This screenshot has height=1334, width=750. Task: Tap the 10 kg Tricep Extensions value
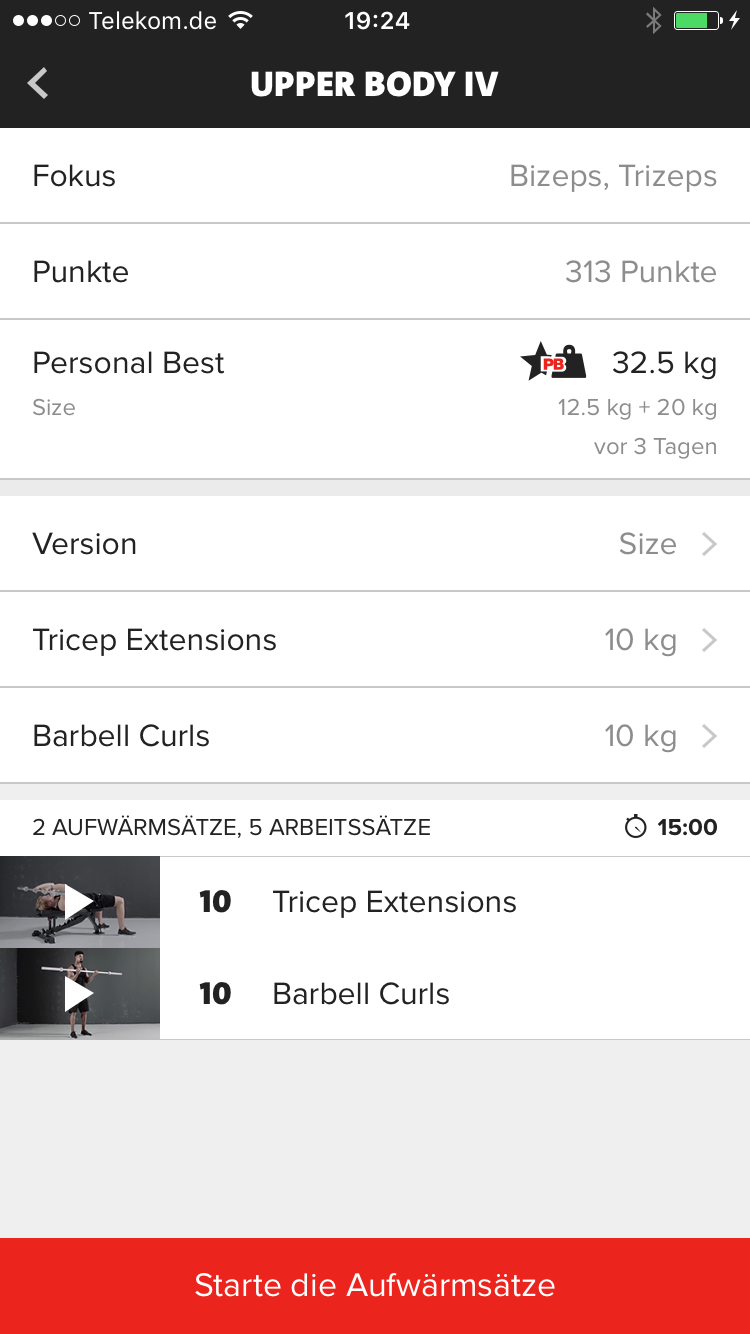640,640
